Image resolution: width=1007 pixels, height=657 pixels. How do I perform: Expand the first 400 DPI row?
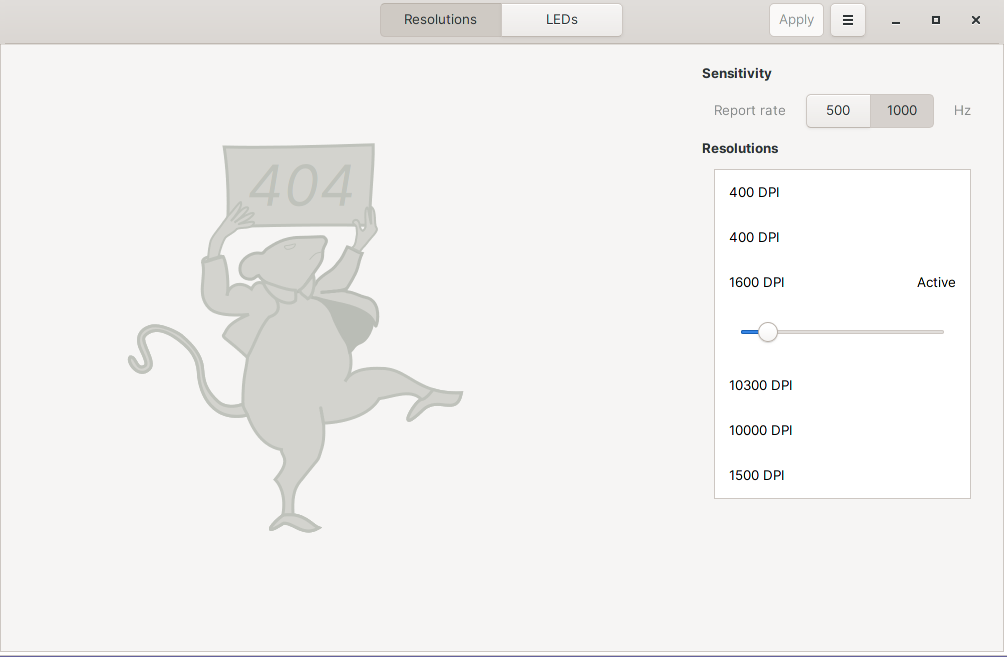click(842, 192)
